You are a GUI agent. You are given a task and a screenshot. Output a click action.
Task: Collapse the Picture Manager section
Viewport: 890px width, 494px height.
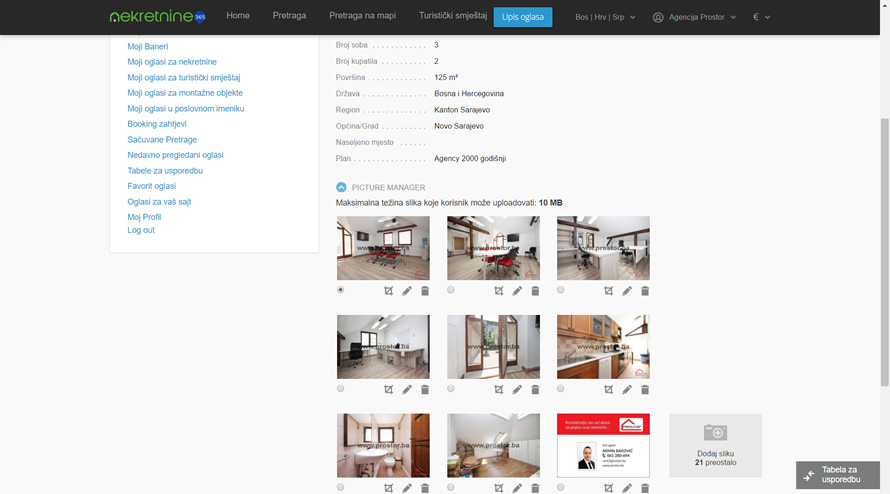(341, 187)
